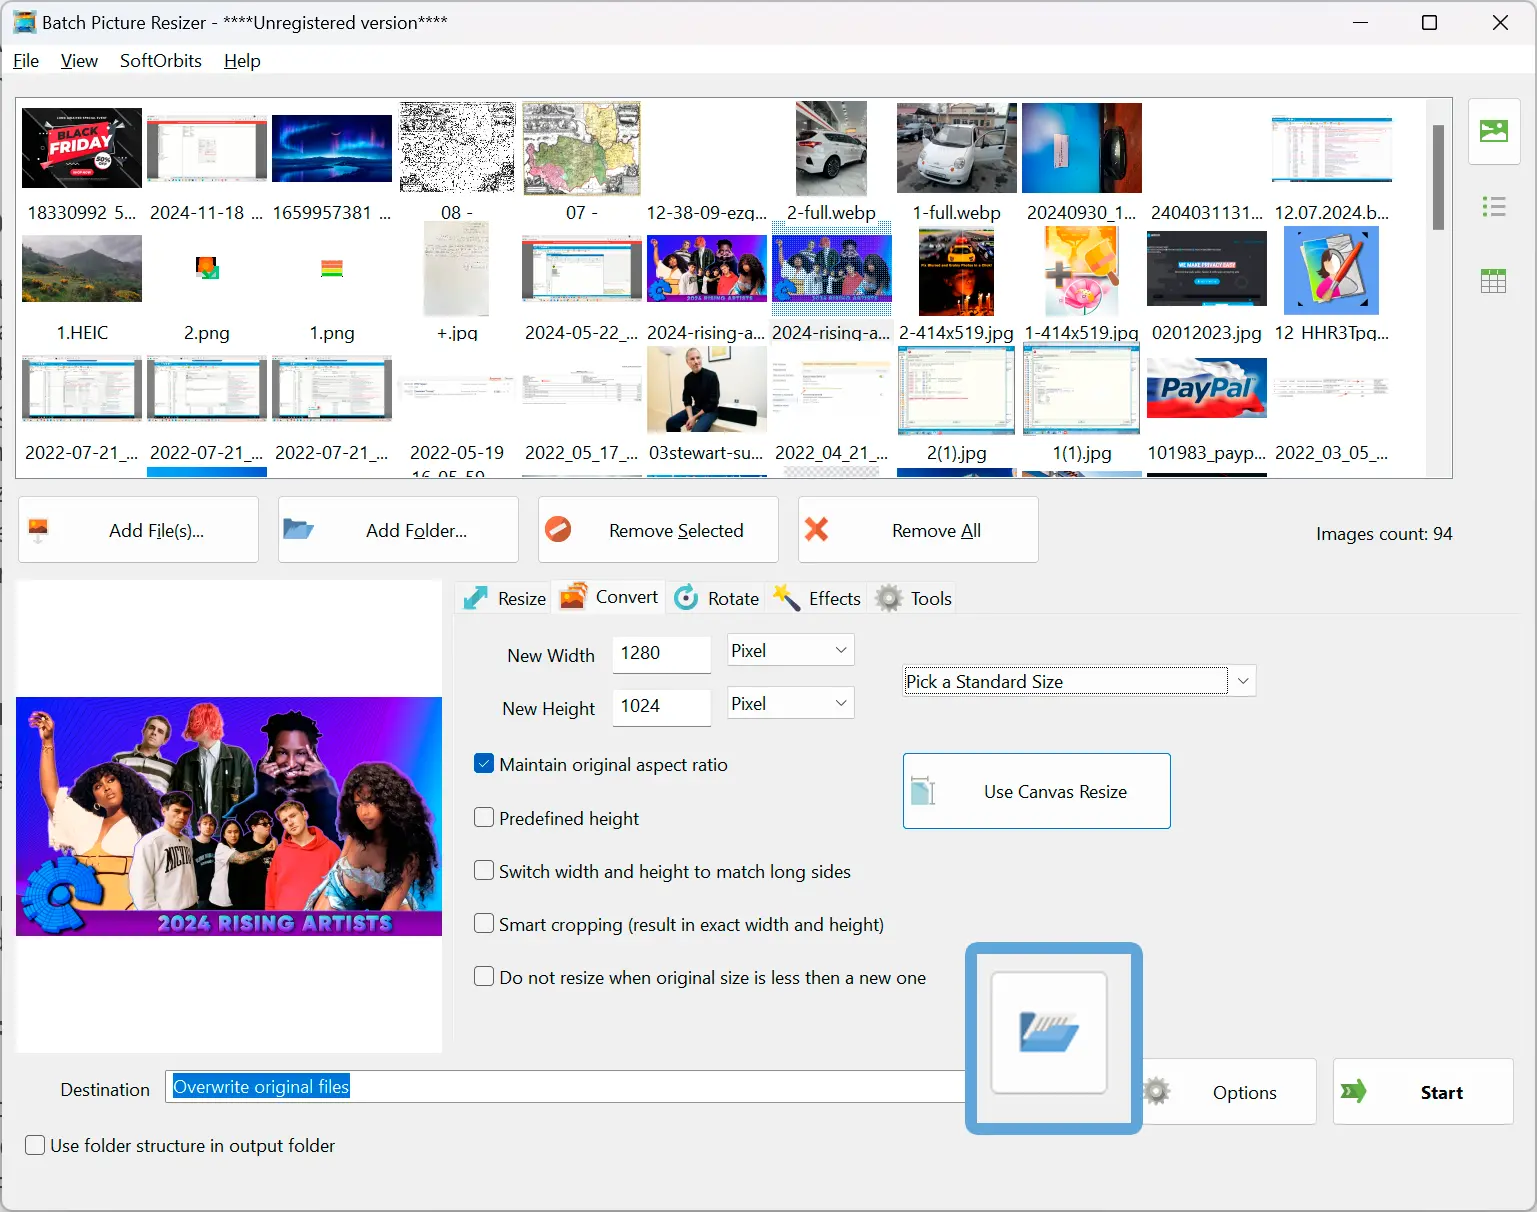This screenshot has height=1212, width=1537.
Task: Switch to list view icon
Action: pyautogui.click(x=1493, y=207)
